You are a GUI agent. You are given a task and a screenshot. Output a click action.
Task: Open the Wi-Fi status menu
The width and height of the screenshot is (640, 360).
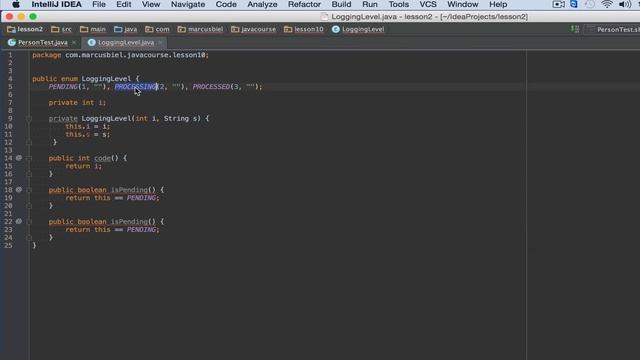tap(607, 4)
